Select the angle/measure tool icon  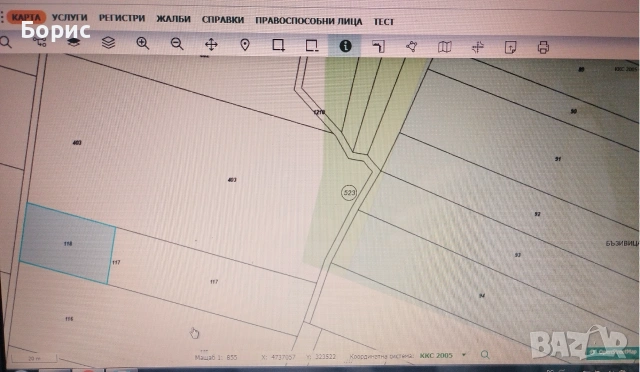pyautogui.click(x=378, y=46)
